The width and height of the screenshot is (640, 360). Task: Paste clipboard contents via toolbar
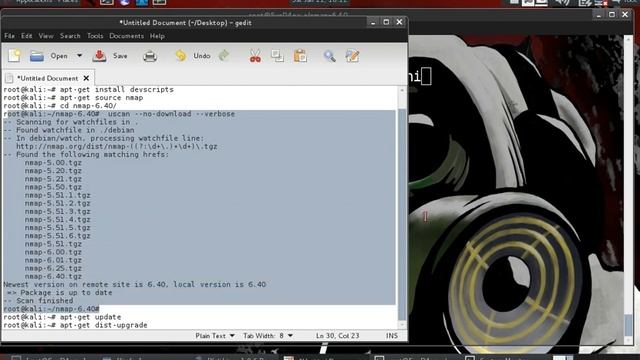300,56
